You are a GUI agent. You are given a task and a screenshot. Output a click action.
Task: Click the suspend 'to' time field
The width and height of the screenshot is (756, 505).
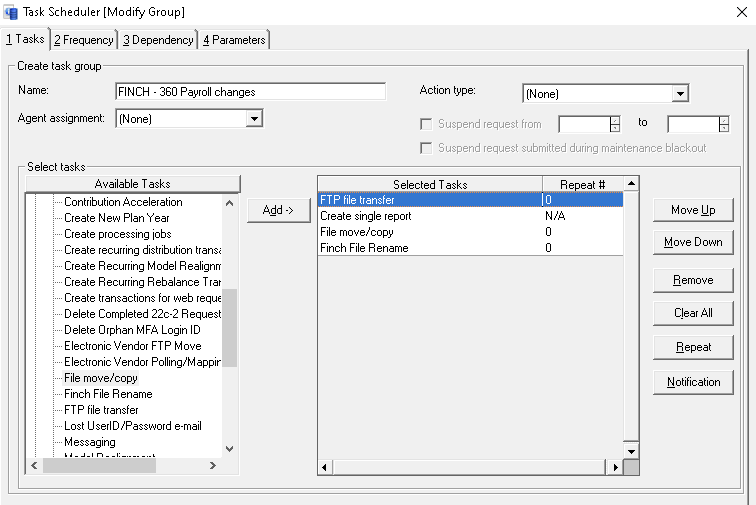(693, 124)
